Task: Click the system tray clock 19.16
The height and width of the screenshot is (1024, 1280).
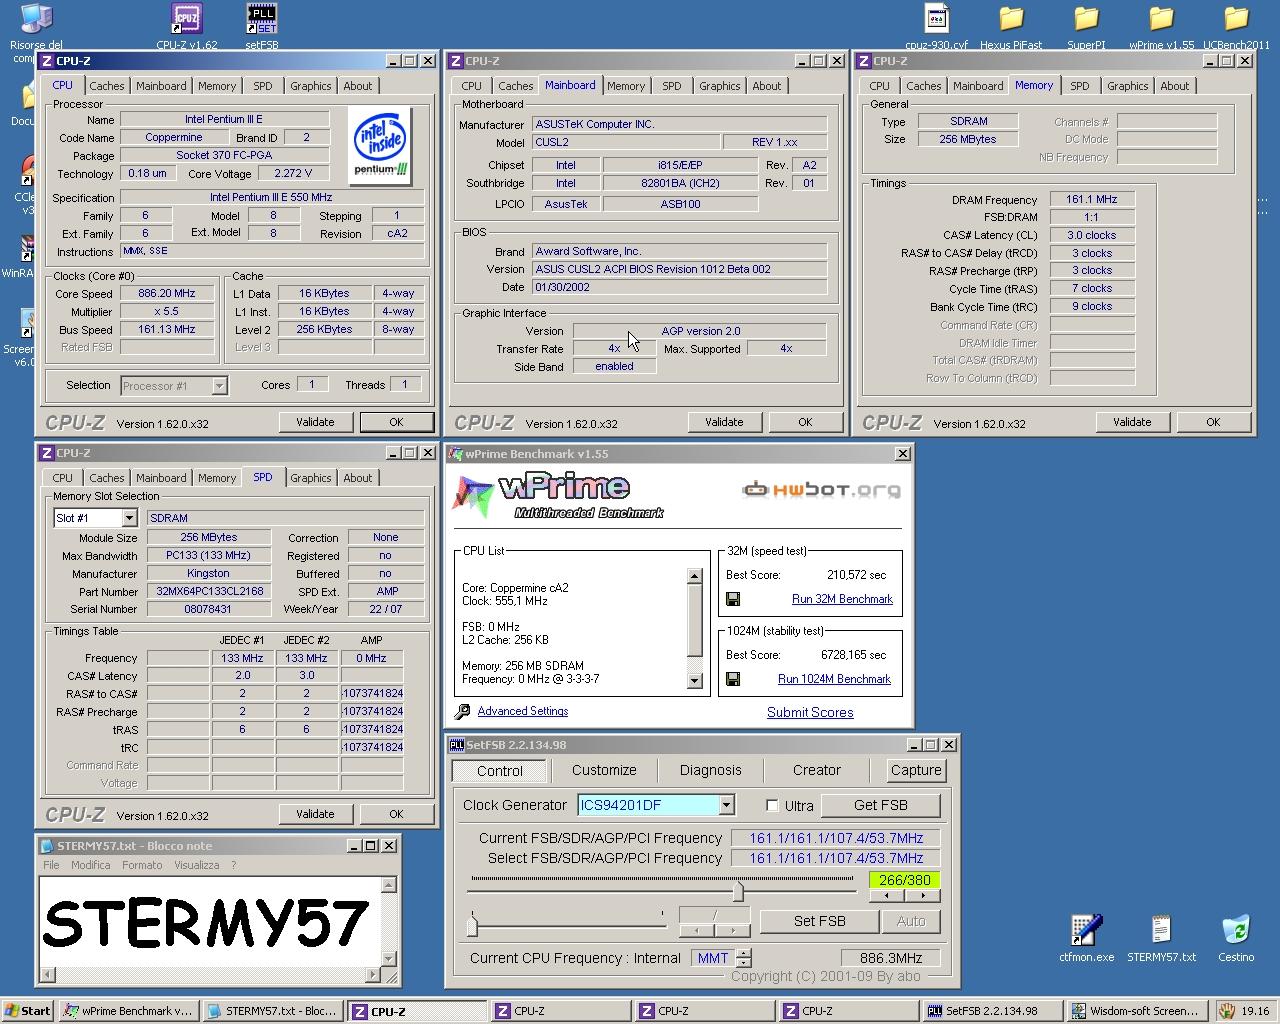Action: click(x=1254, y=1011)
